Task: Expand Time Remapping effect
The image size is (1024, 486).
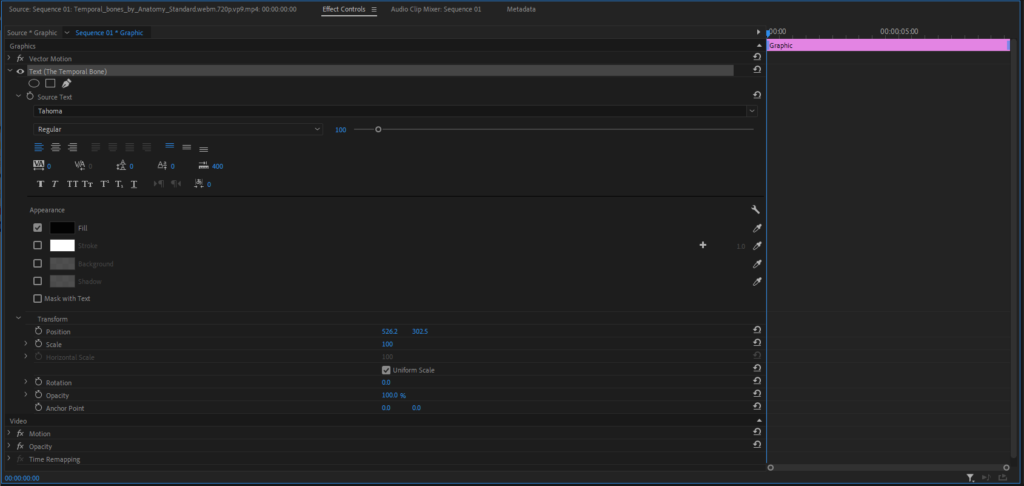Action: pos(9,459)
